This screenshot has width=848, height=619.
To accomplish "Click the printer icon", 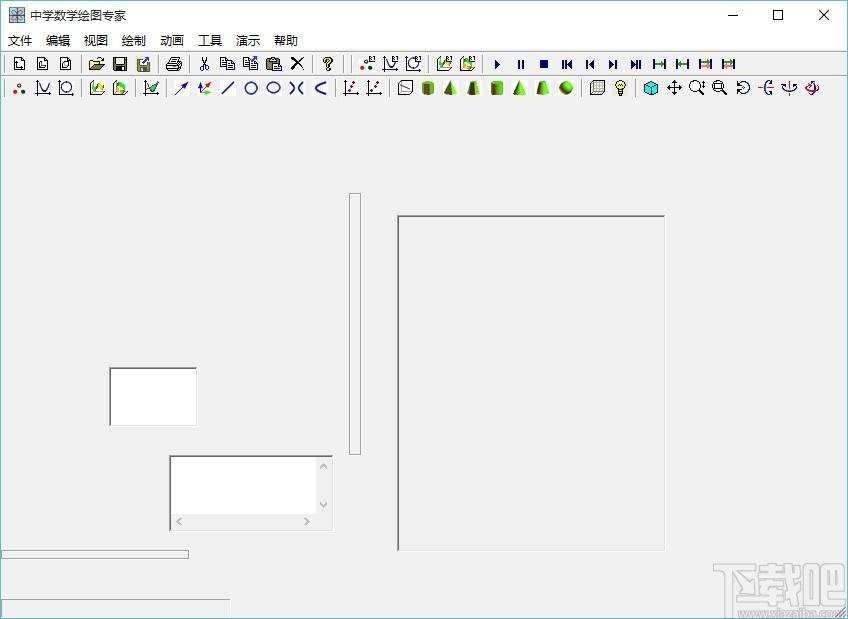I will (174, 64).
